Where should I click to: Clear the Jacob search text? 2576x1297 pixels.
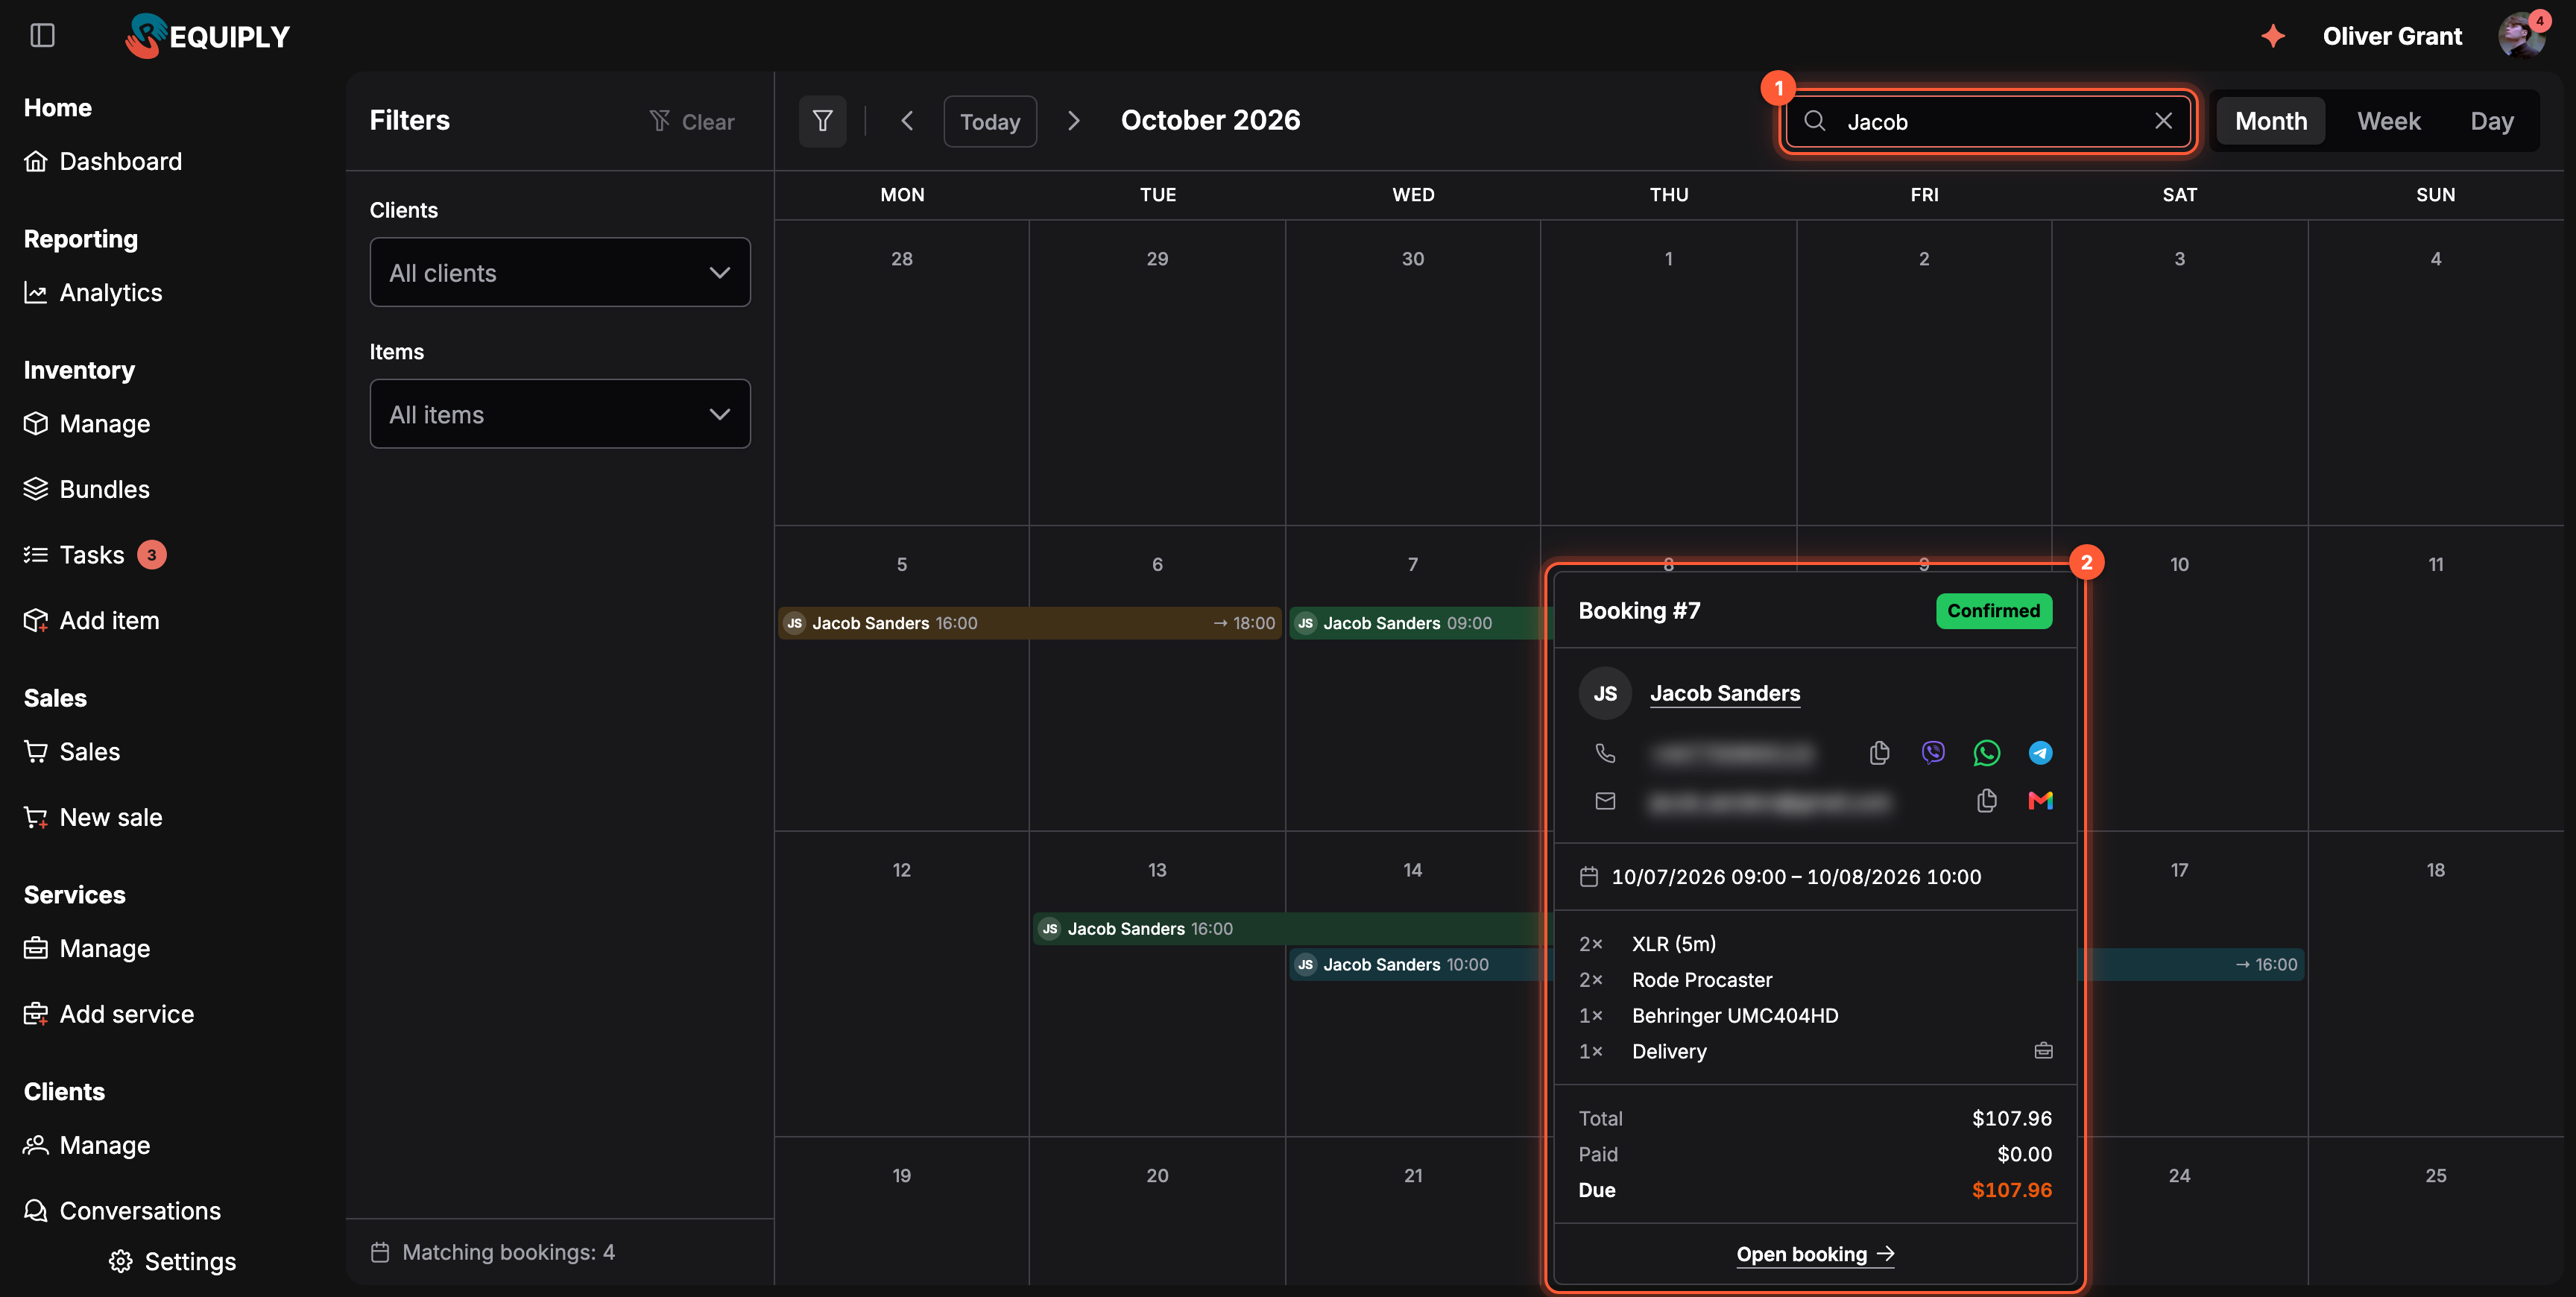[2163, 121]
